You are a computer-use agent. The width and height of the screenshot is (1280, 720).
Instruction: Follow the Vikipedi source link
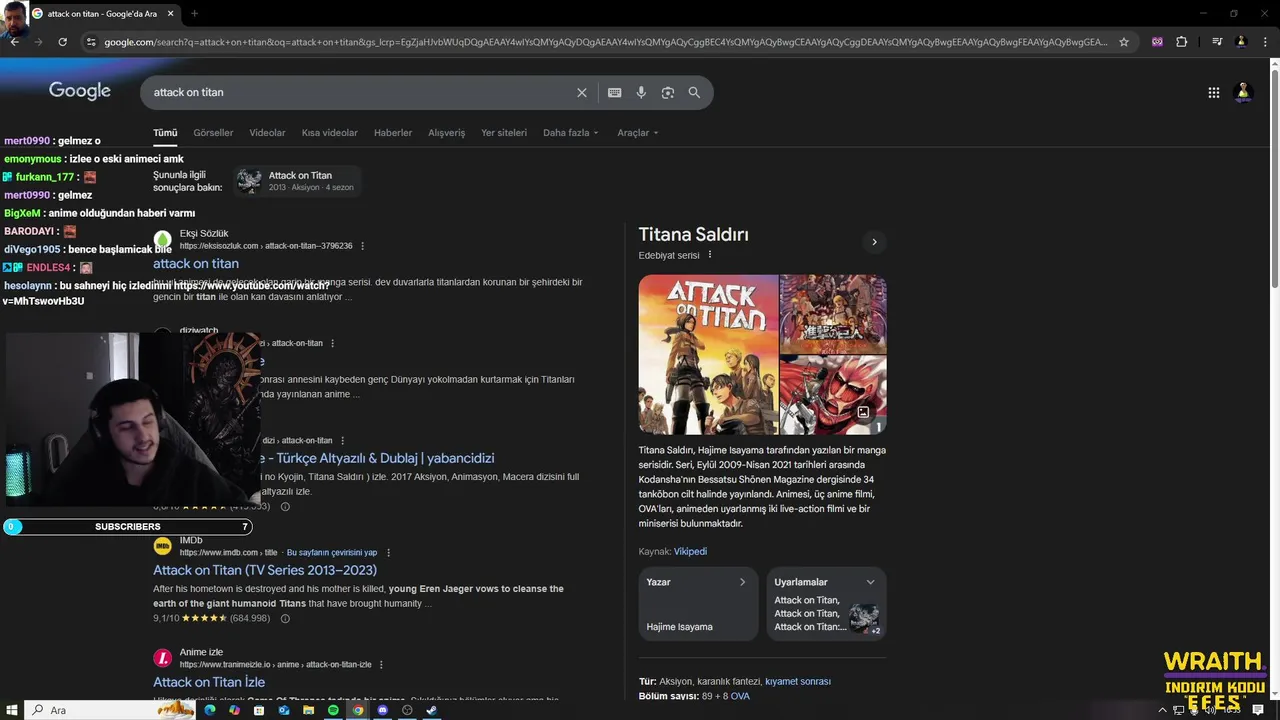point(690,552)
